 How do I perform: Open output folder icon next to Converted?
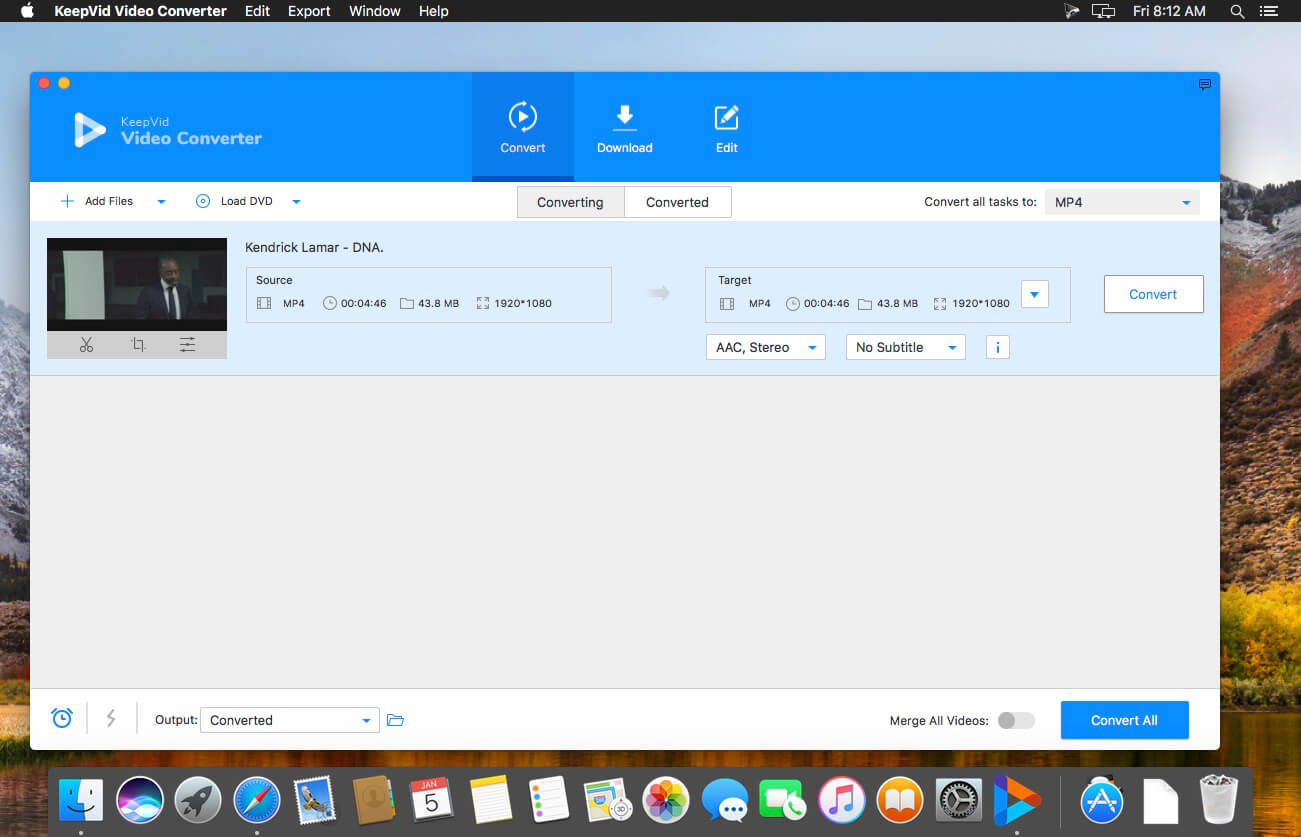395,720
